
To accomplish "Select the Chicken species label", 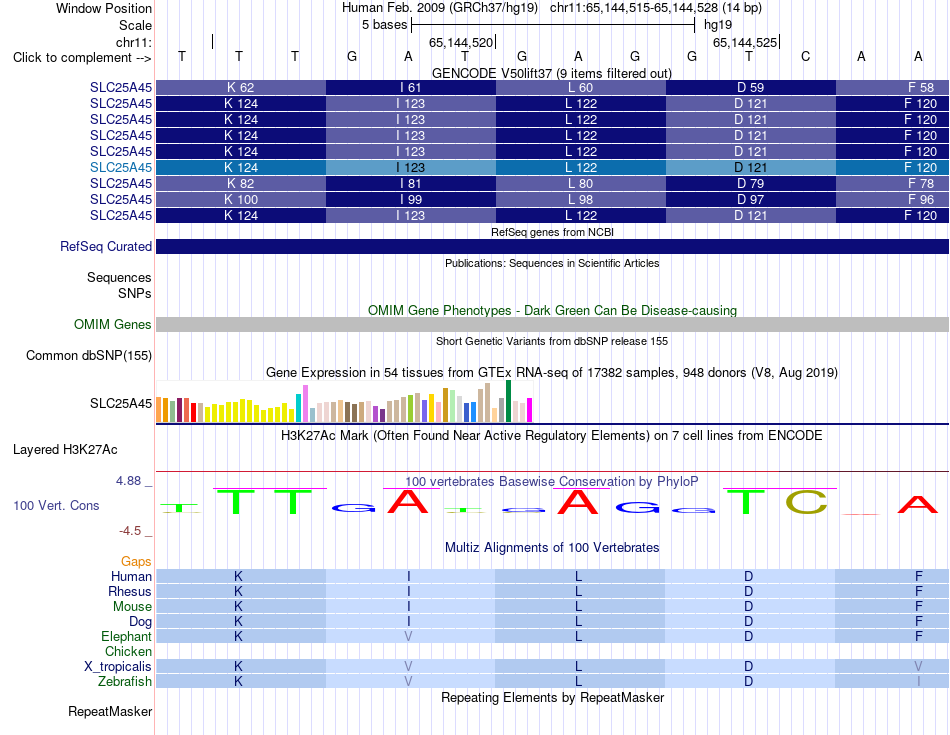I will coord(128,651).
